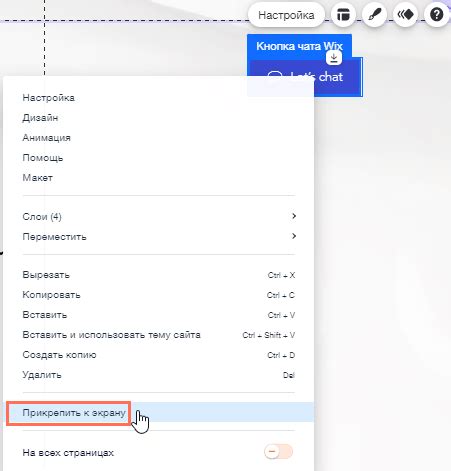Select Удалить from the context menu
The height and width of the screenshot is (471, 451).
pyautogui.click(x=159, y=375)
